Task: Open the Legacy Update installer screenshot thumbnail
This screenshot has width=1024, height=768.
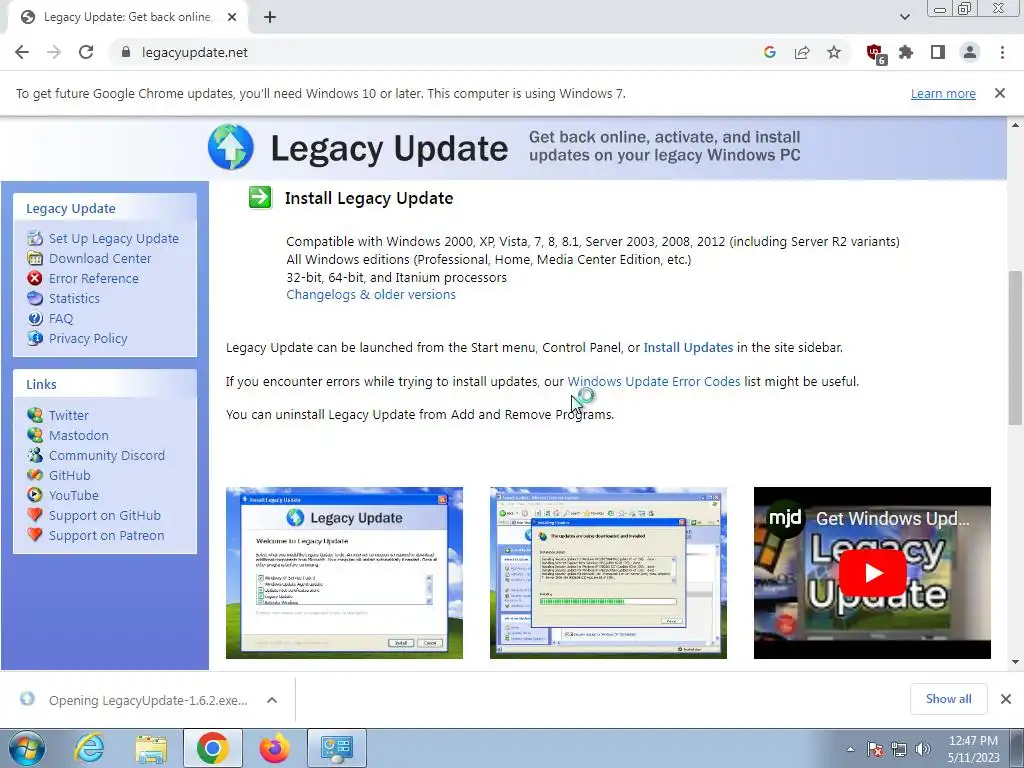Action: (344, 573)
